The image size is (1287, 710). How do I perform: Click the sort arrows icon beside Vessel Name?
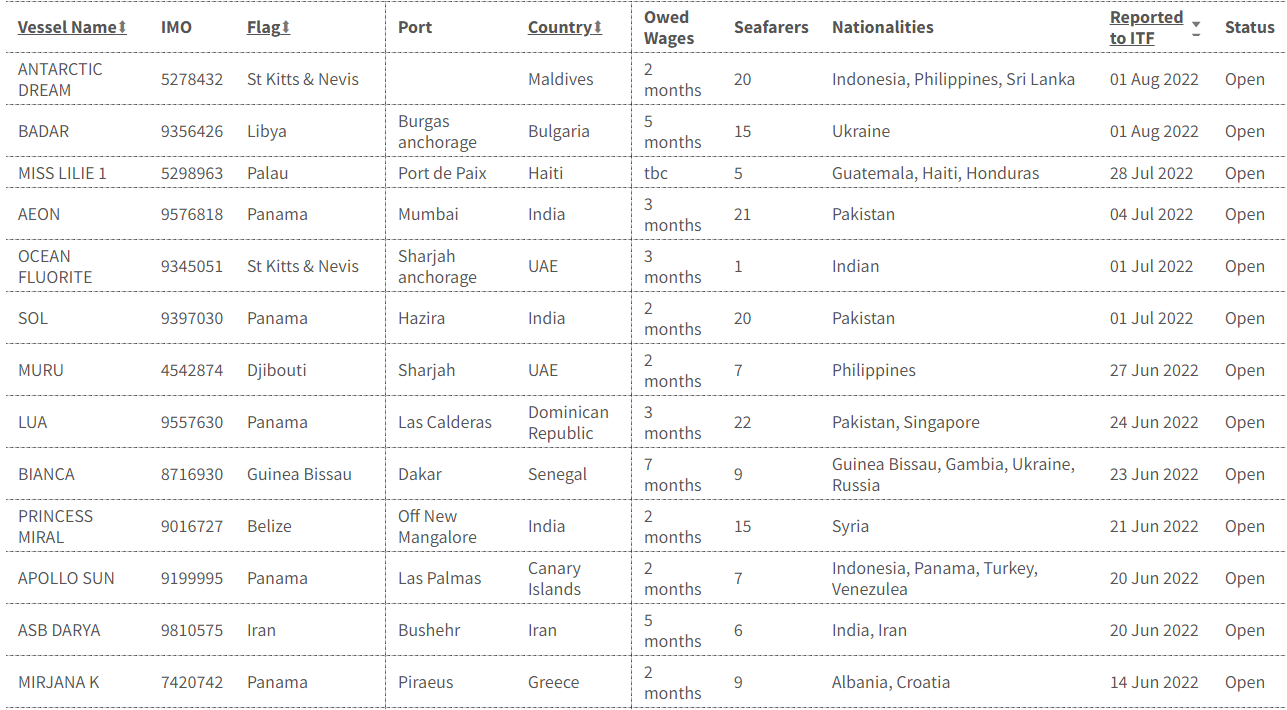pos(122,28)
